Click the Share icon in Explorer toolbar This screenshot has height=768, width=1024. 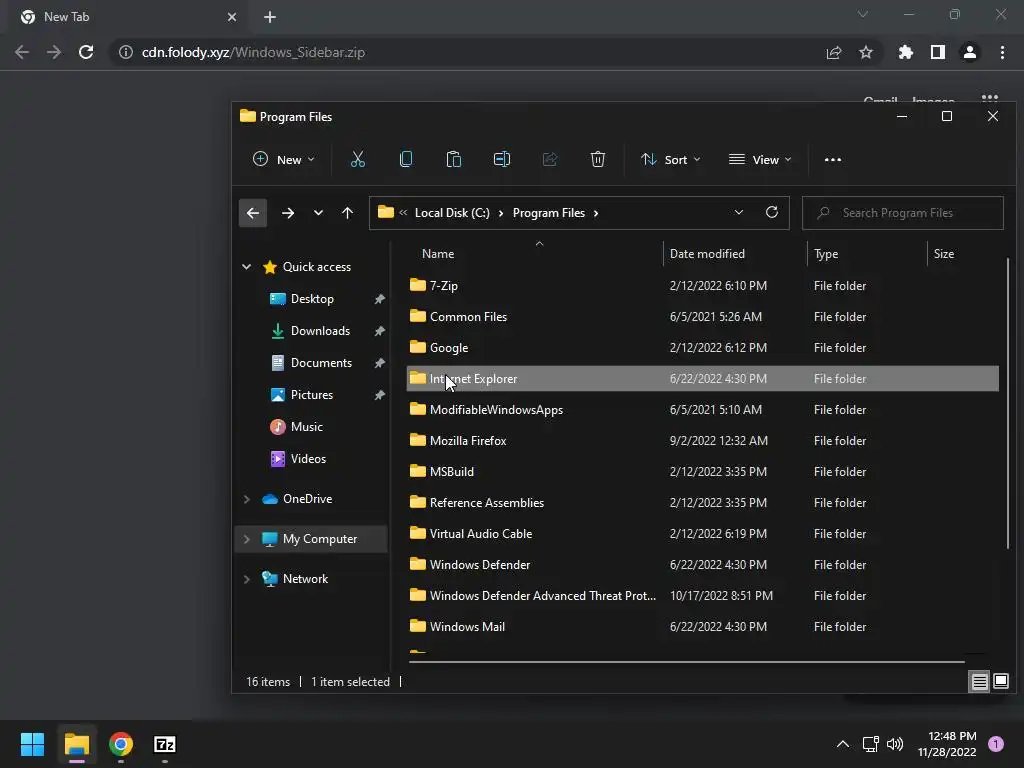[x=550, y=159]
